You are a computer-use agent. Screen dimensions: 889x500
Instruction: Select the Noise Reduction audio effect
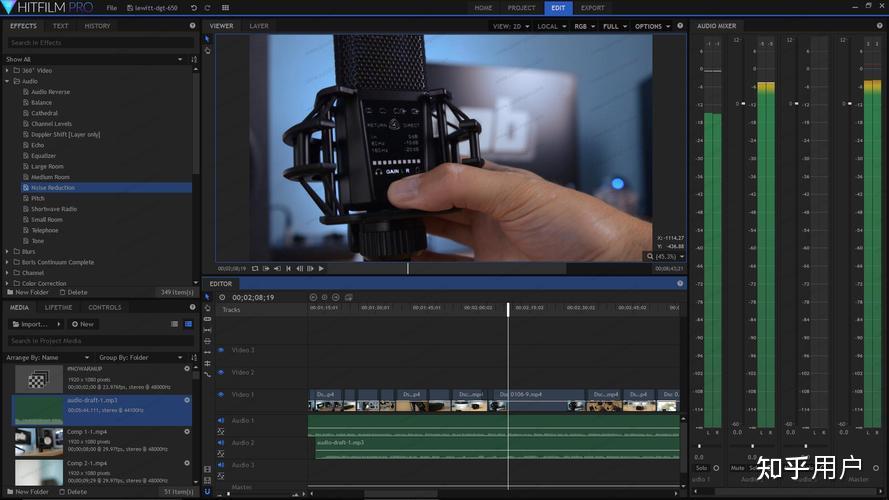click(x=52, y=188)
